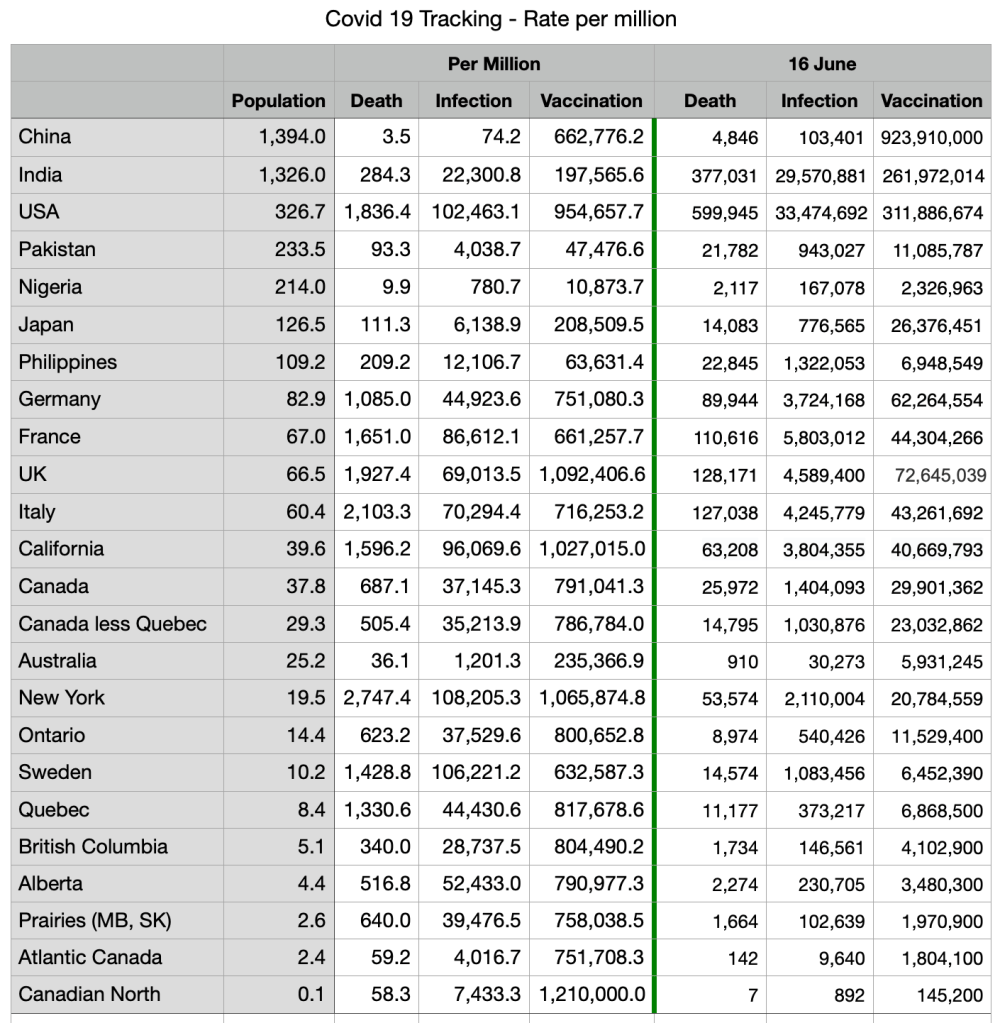1000x1023 pixels.
Task: Select China's vaccination total 923,910,000
Action: [x=932, y=138]
